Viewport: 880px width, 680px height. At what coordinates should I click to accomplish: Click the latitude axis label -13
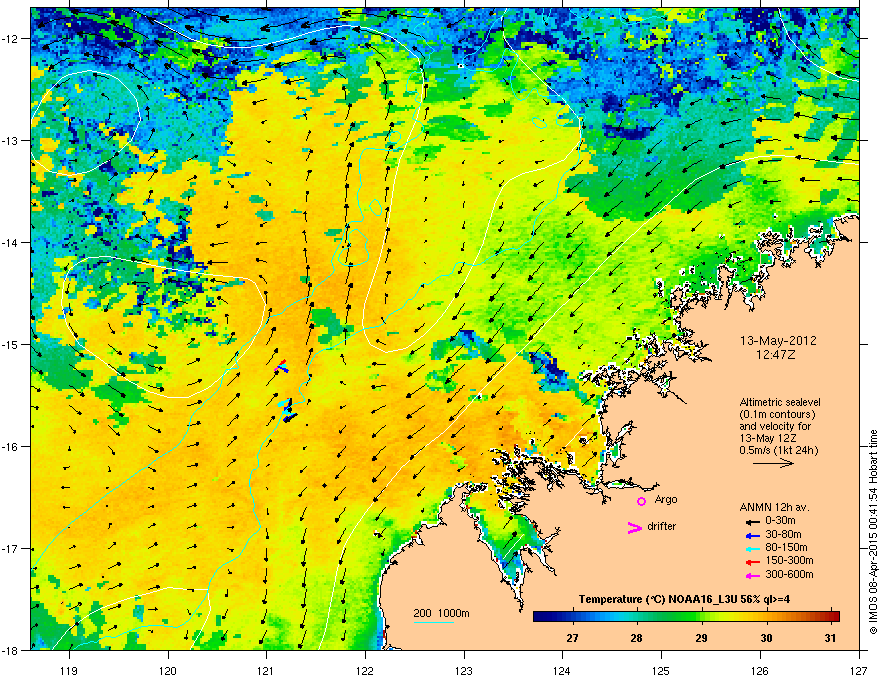click(10, 140)
